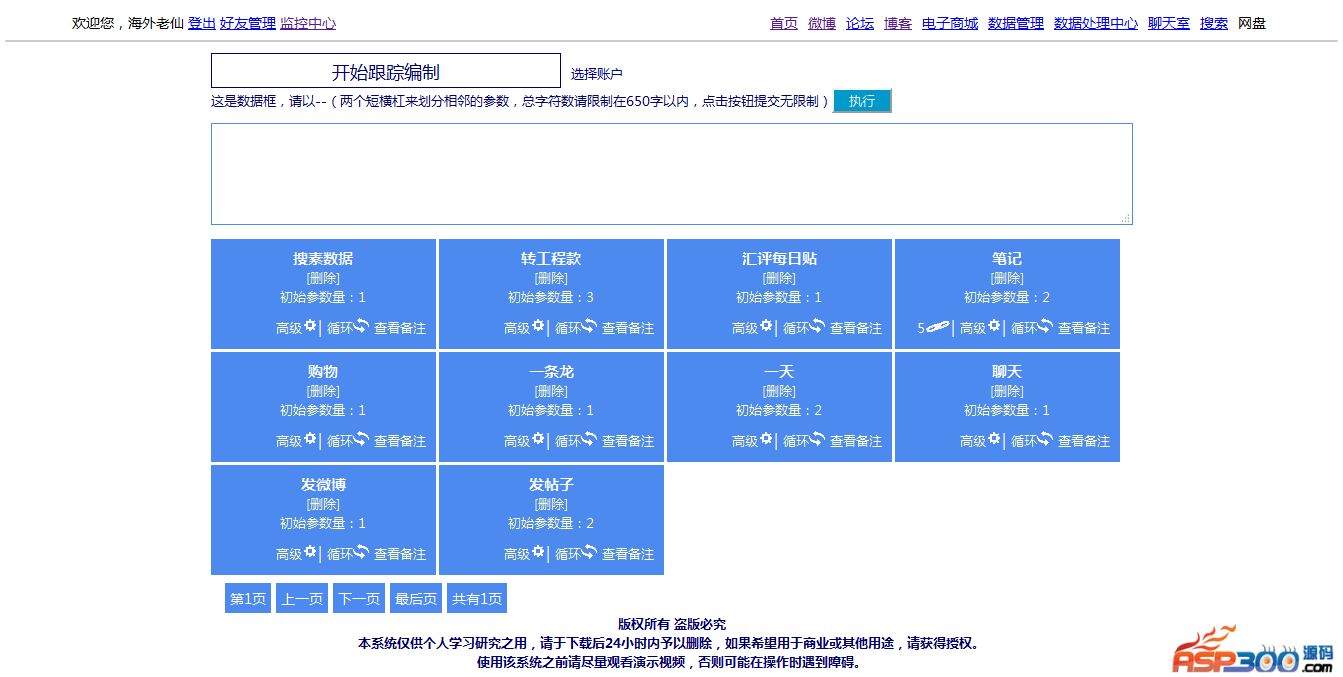Viewport: 1343px width, 677px height.
Task: Delete the 一条龙 card via [删除]
Action: (x=551, y=391)
